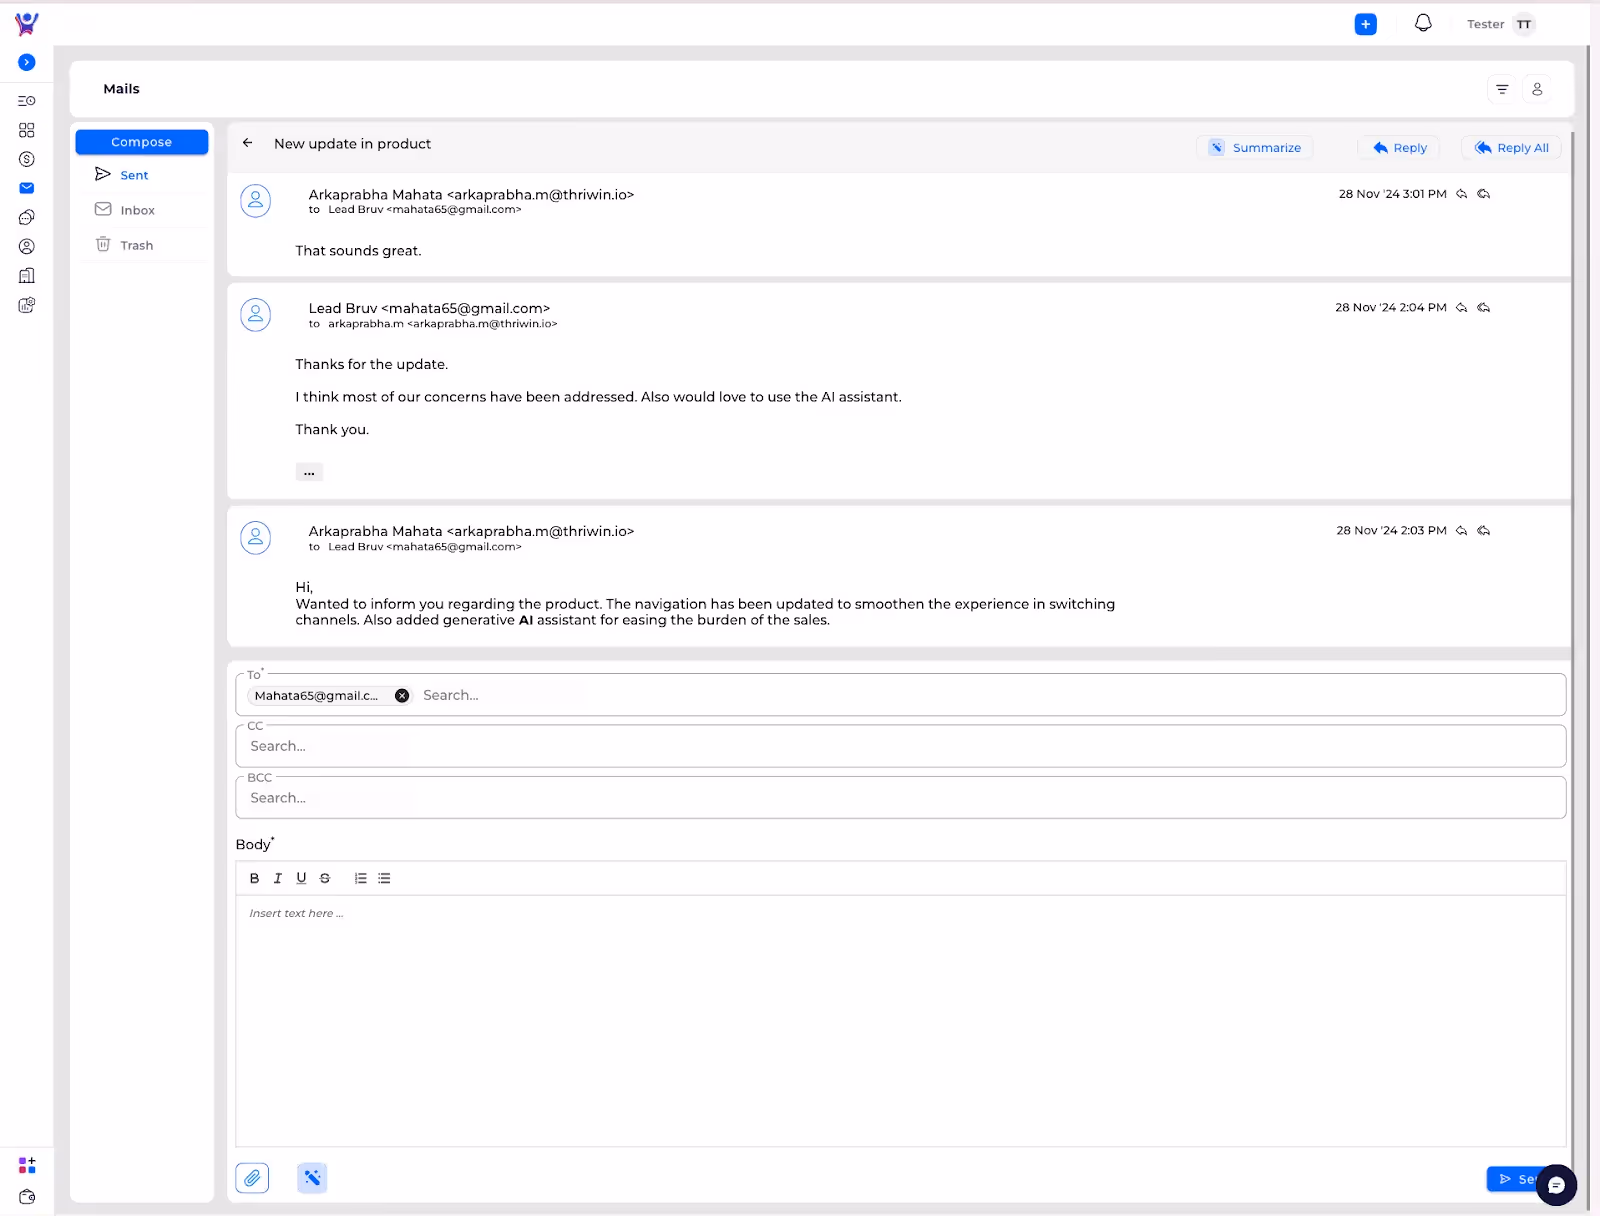
Task: Open the companies building icon in sidebar
Action: pyautogui.click(x=27, y=275)
